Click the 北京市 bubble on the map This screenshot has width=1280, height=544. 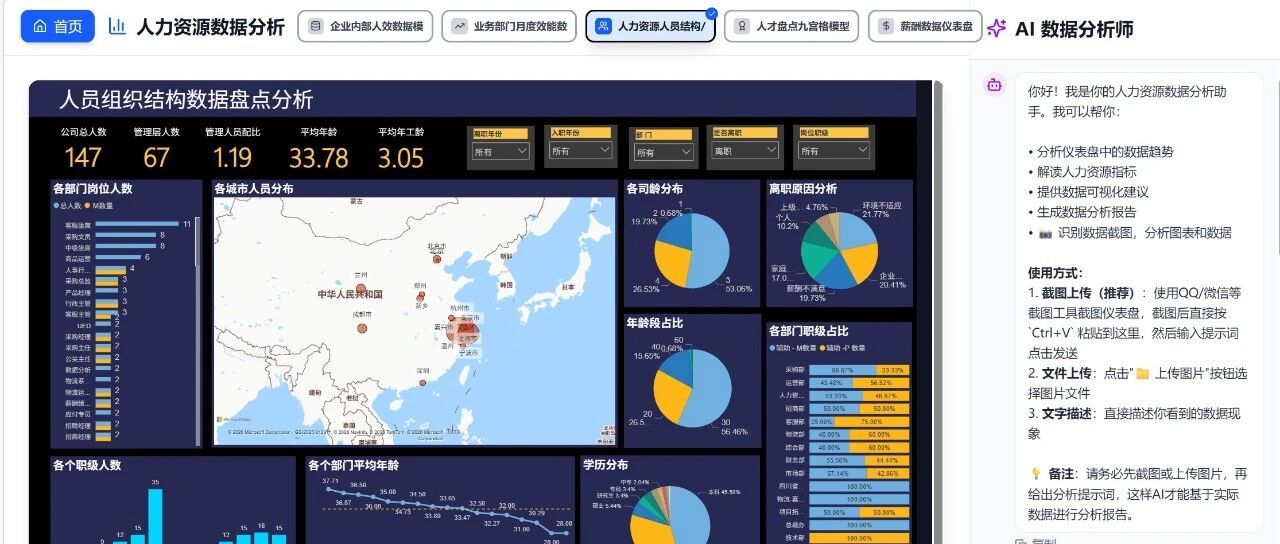[x=436, y=260]
